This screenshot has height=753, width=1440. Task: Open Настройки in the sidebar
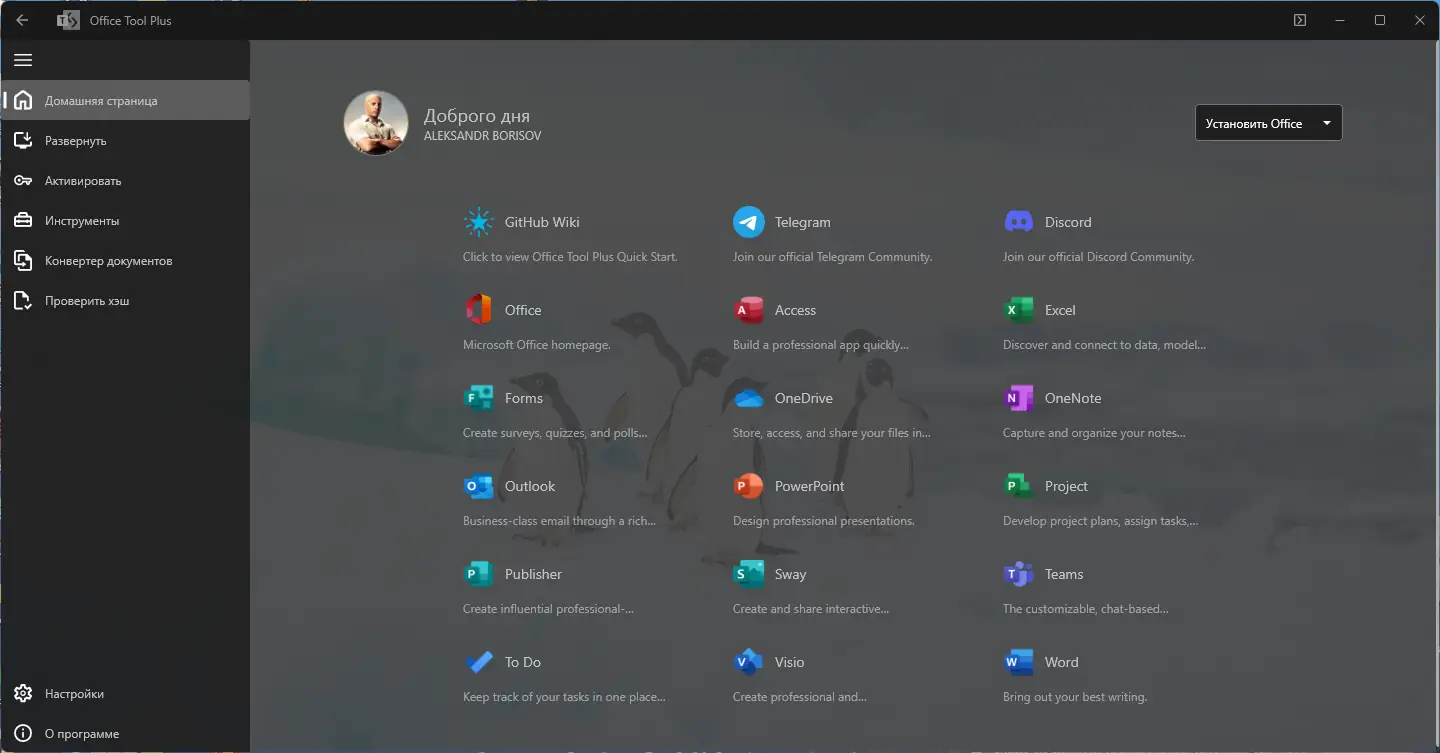(125, 693)
